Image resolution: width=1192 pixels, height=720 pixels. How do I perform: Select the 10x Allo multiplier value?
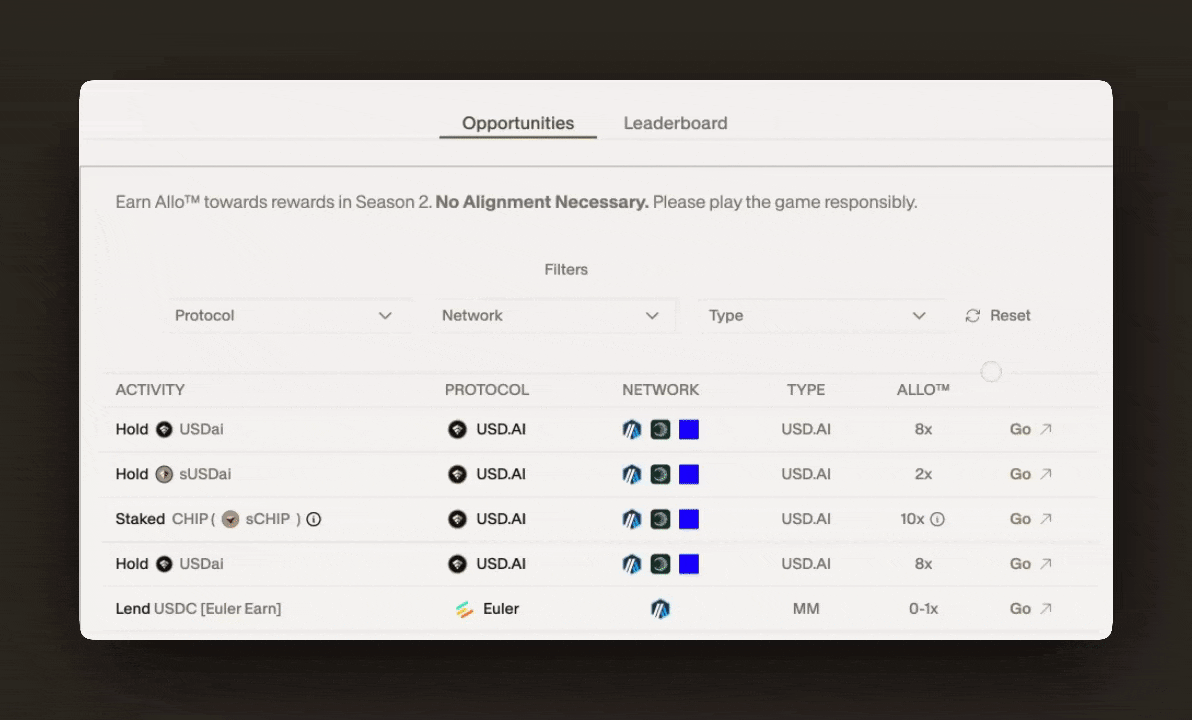coord(912,519)
